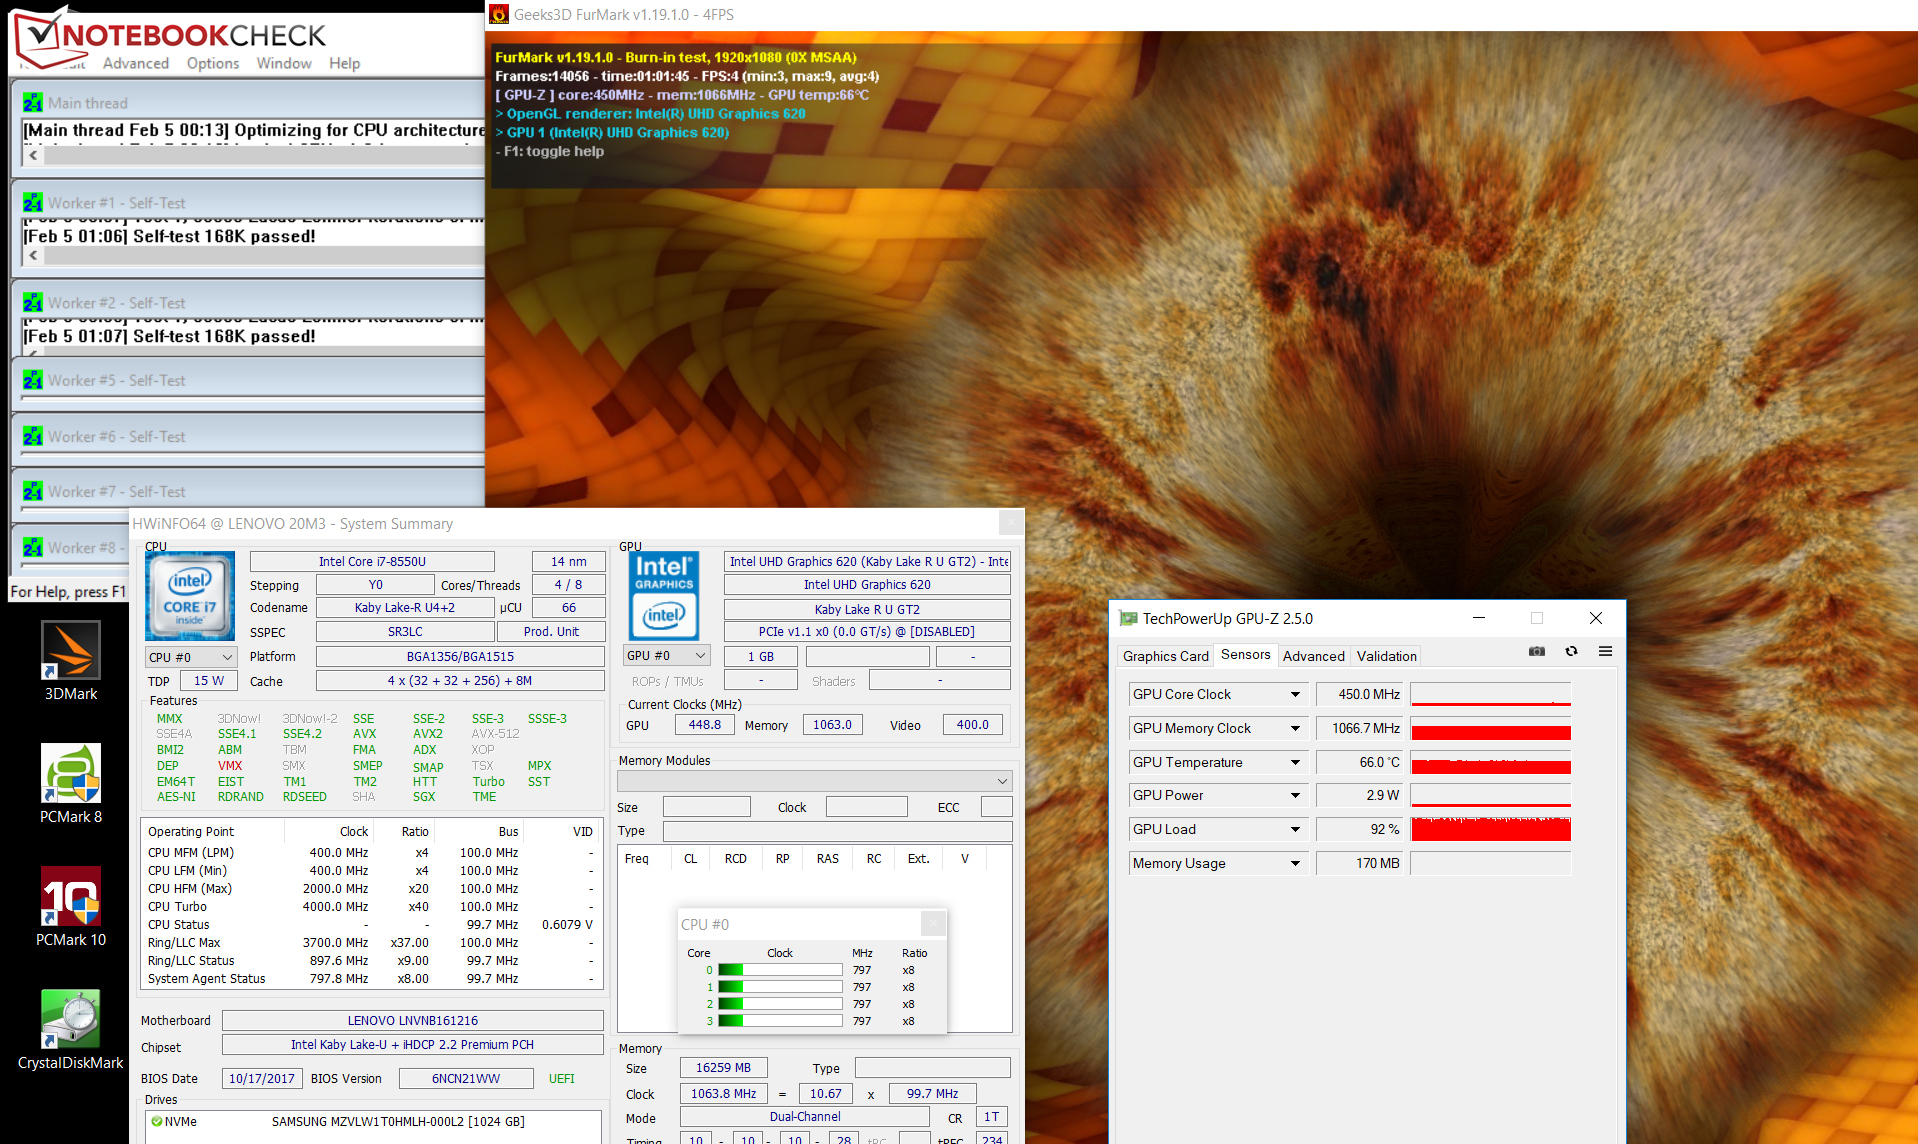This screenshot has width=1918, height=1144.
Task: Open the GPU Memory Clock sensor dropdown
Action: [x=1295, y=728]
